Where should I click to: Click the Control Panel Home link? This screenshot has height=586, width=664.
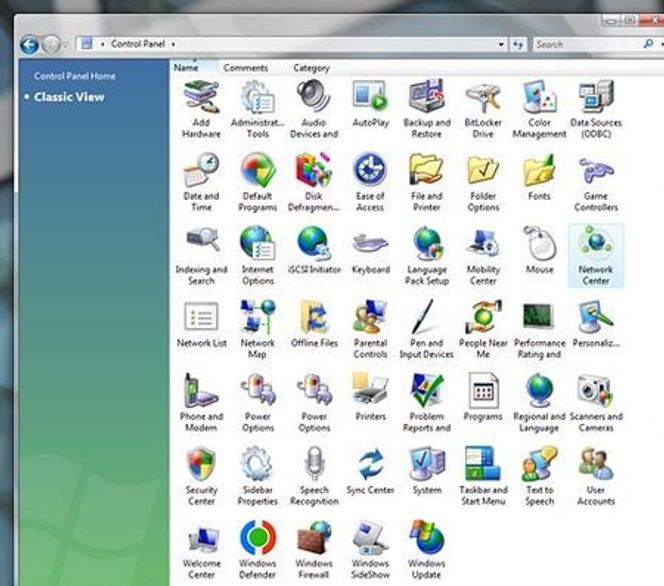[x=75, y=76]
